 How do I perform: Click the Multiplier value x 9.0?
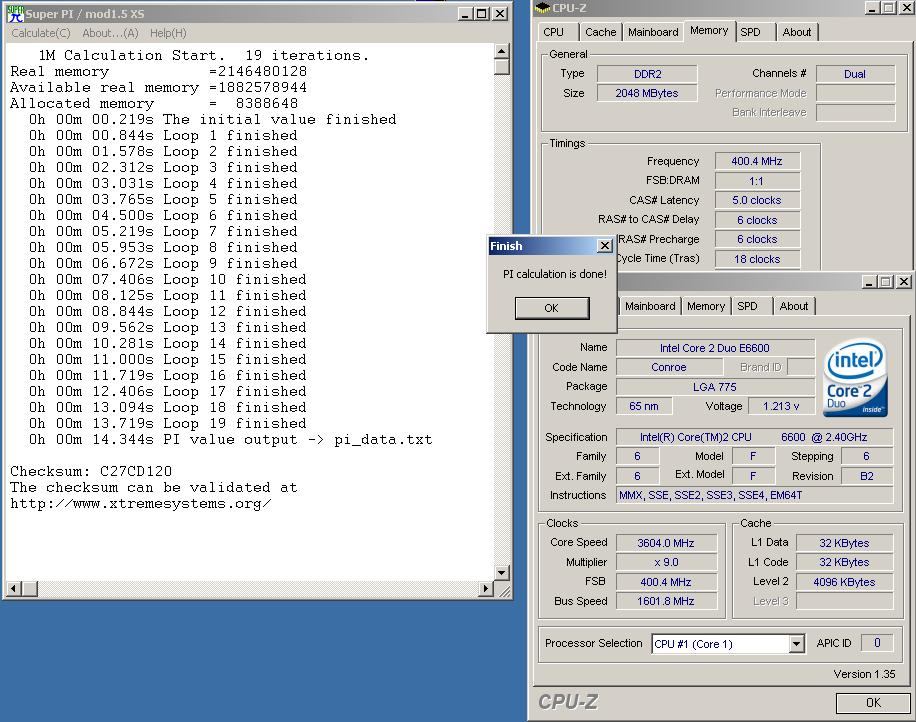coord(666,563)
